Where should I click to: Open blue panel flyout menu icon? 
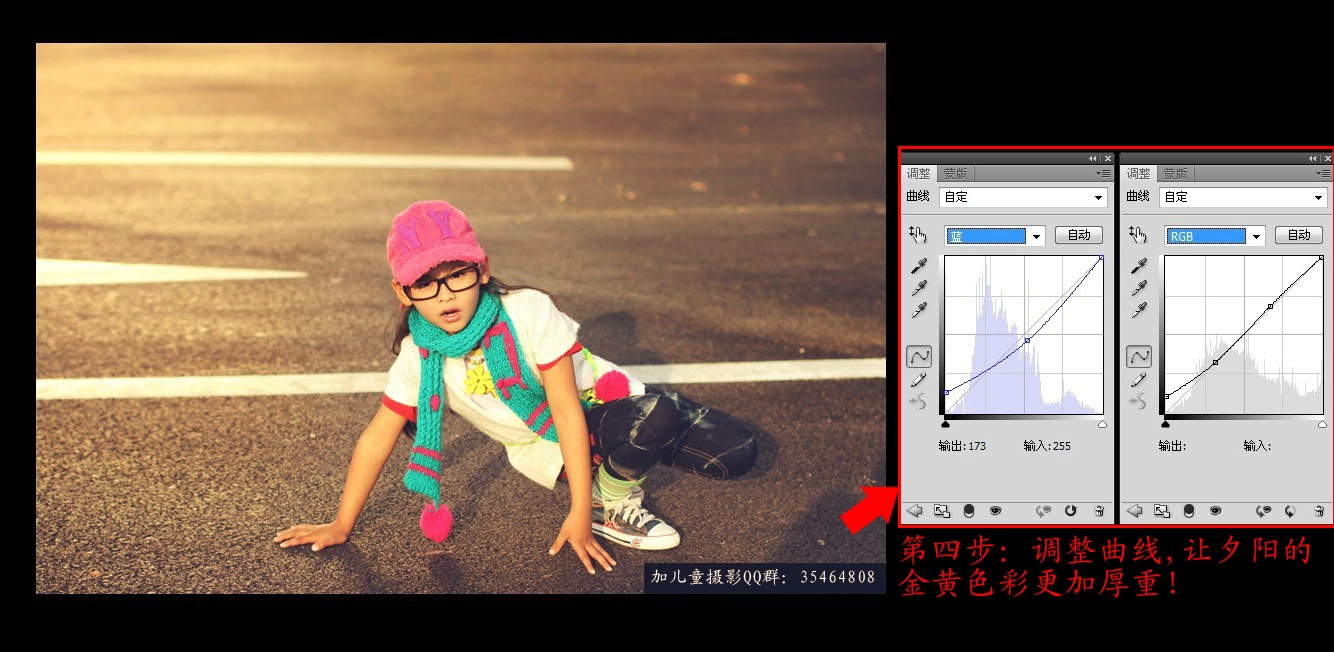tap(1103, 173)
